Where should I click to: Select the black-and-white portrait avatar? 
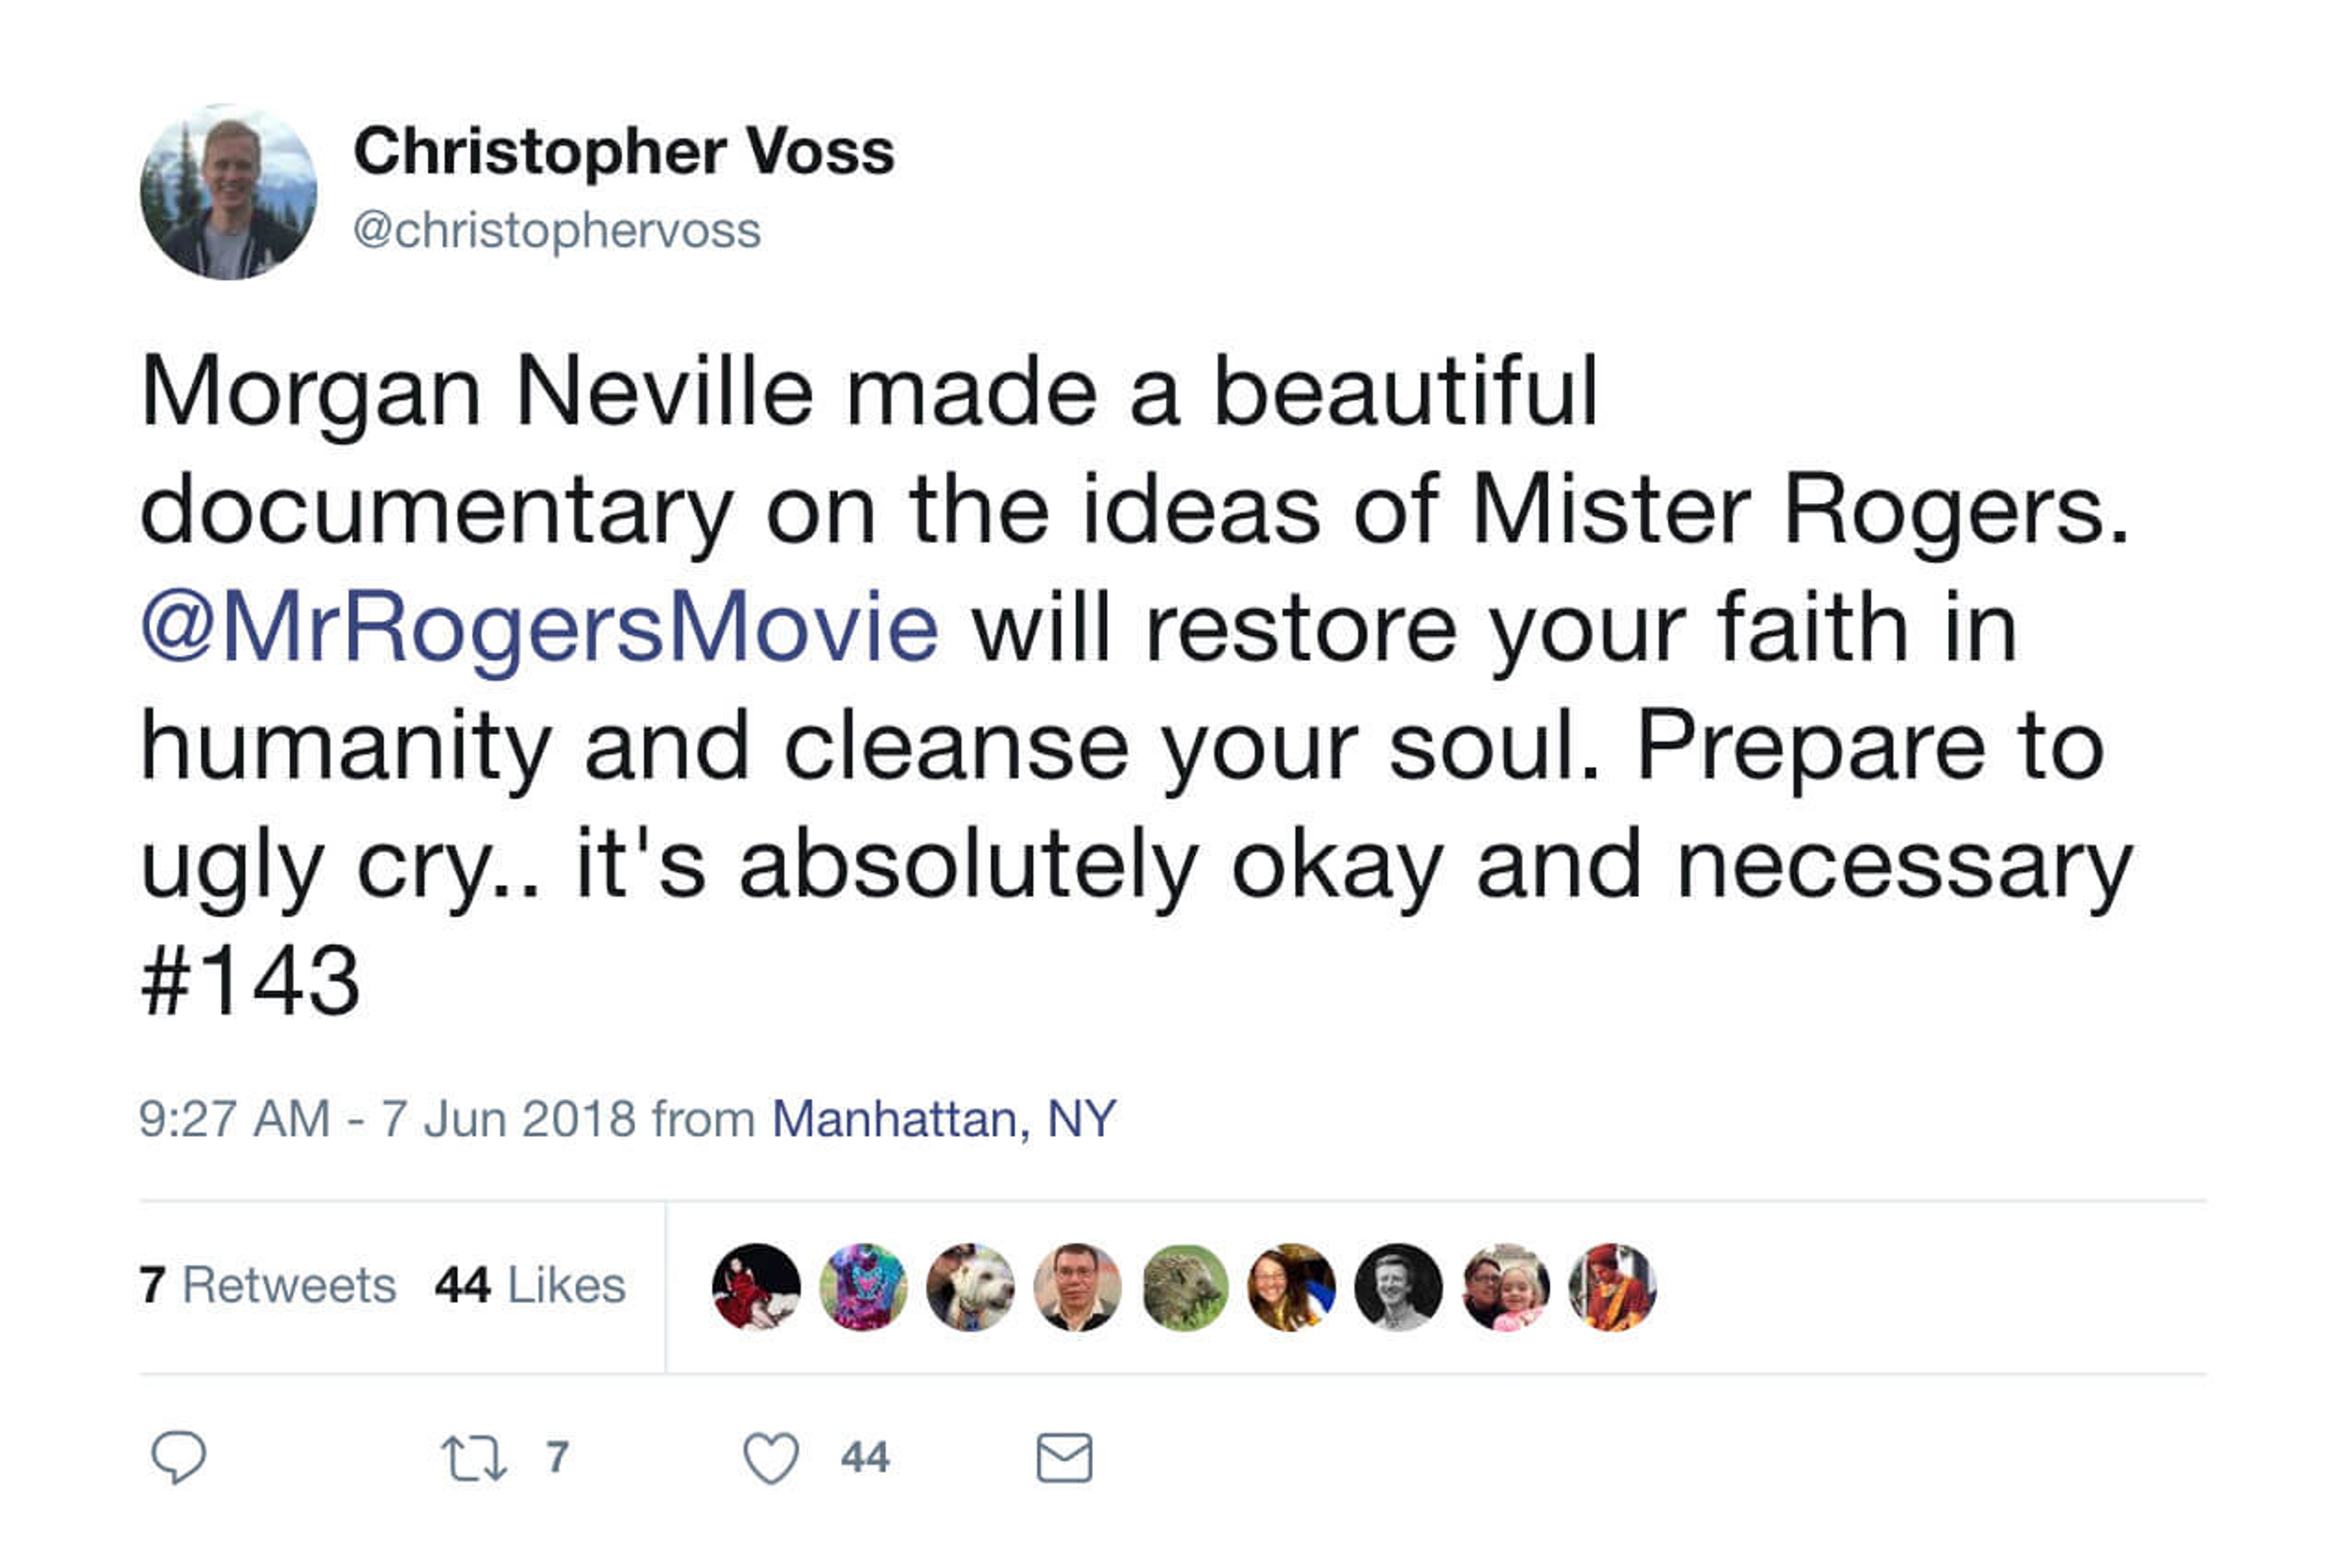[x=1398, y=1287]
